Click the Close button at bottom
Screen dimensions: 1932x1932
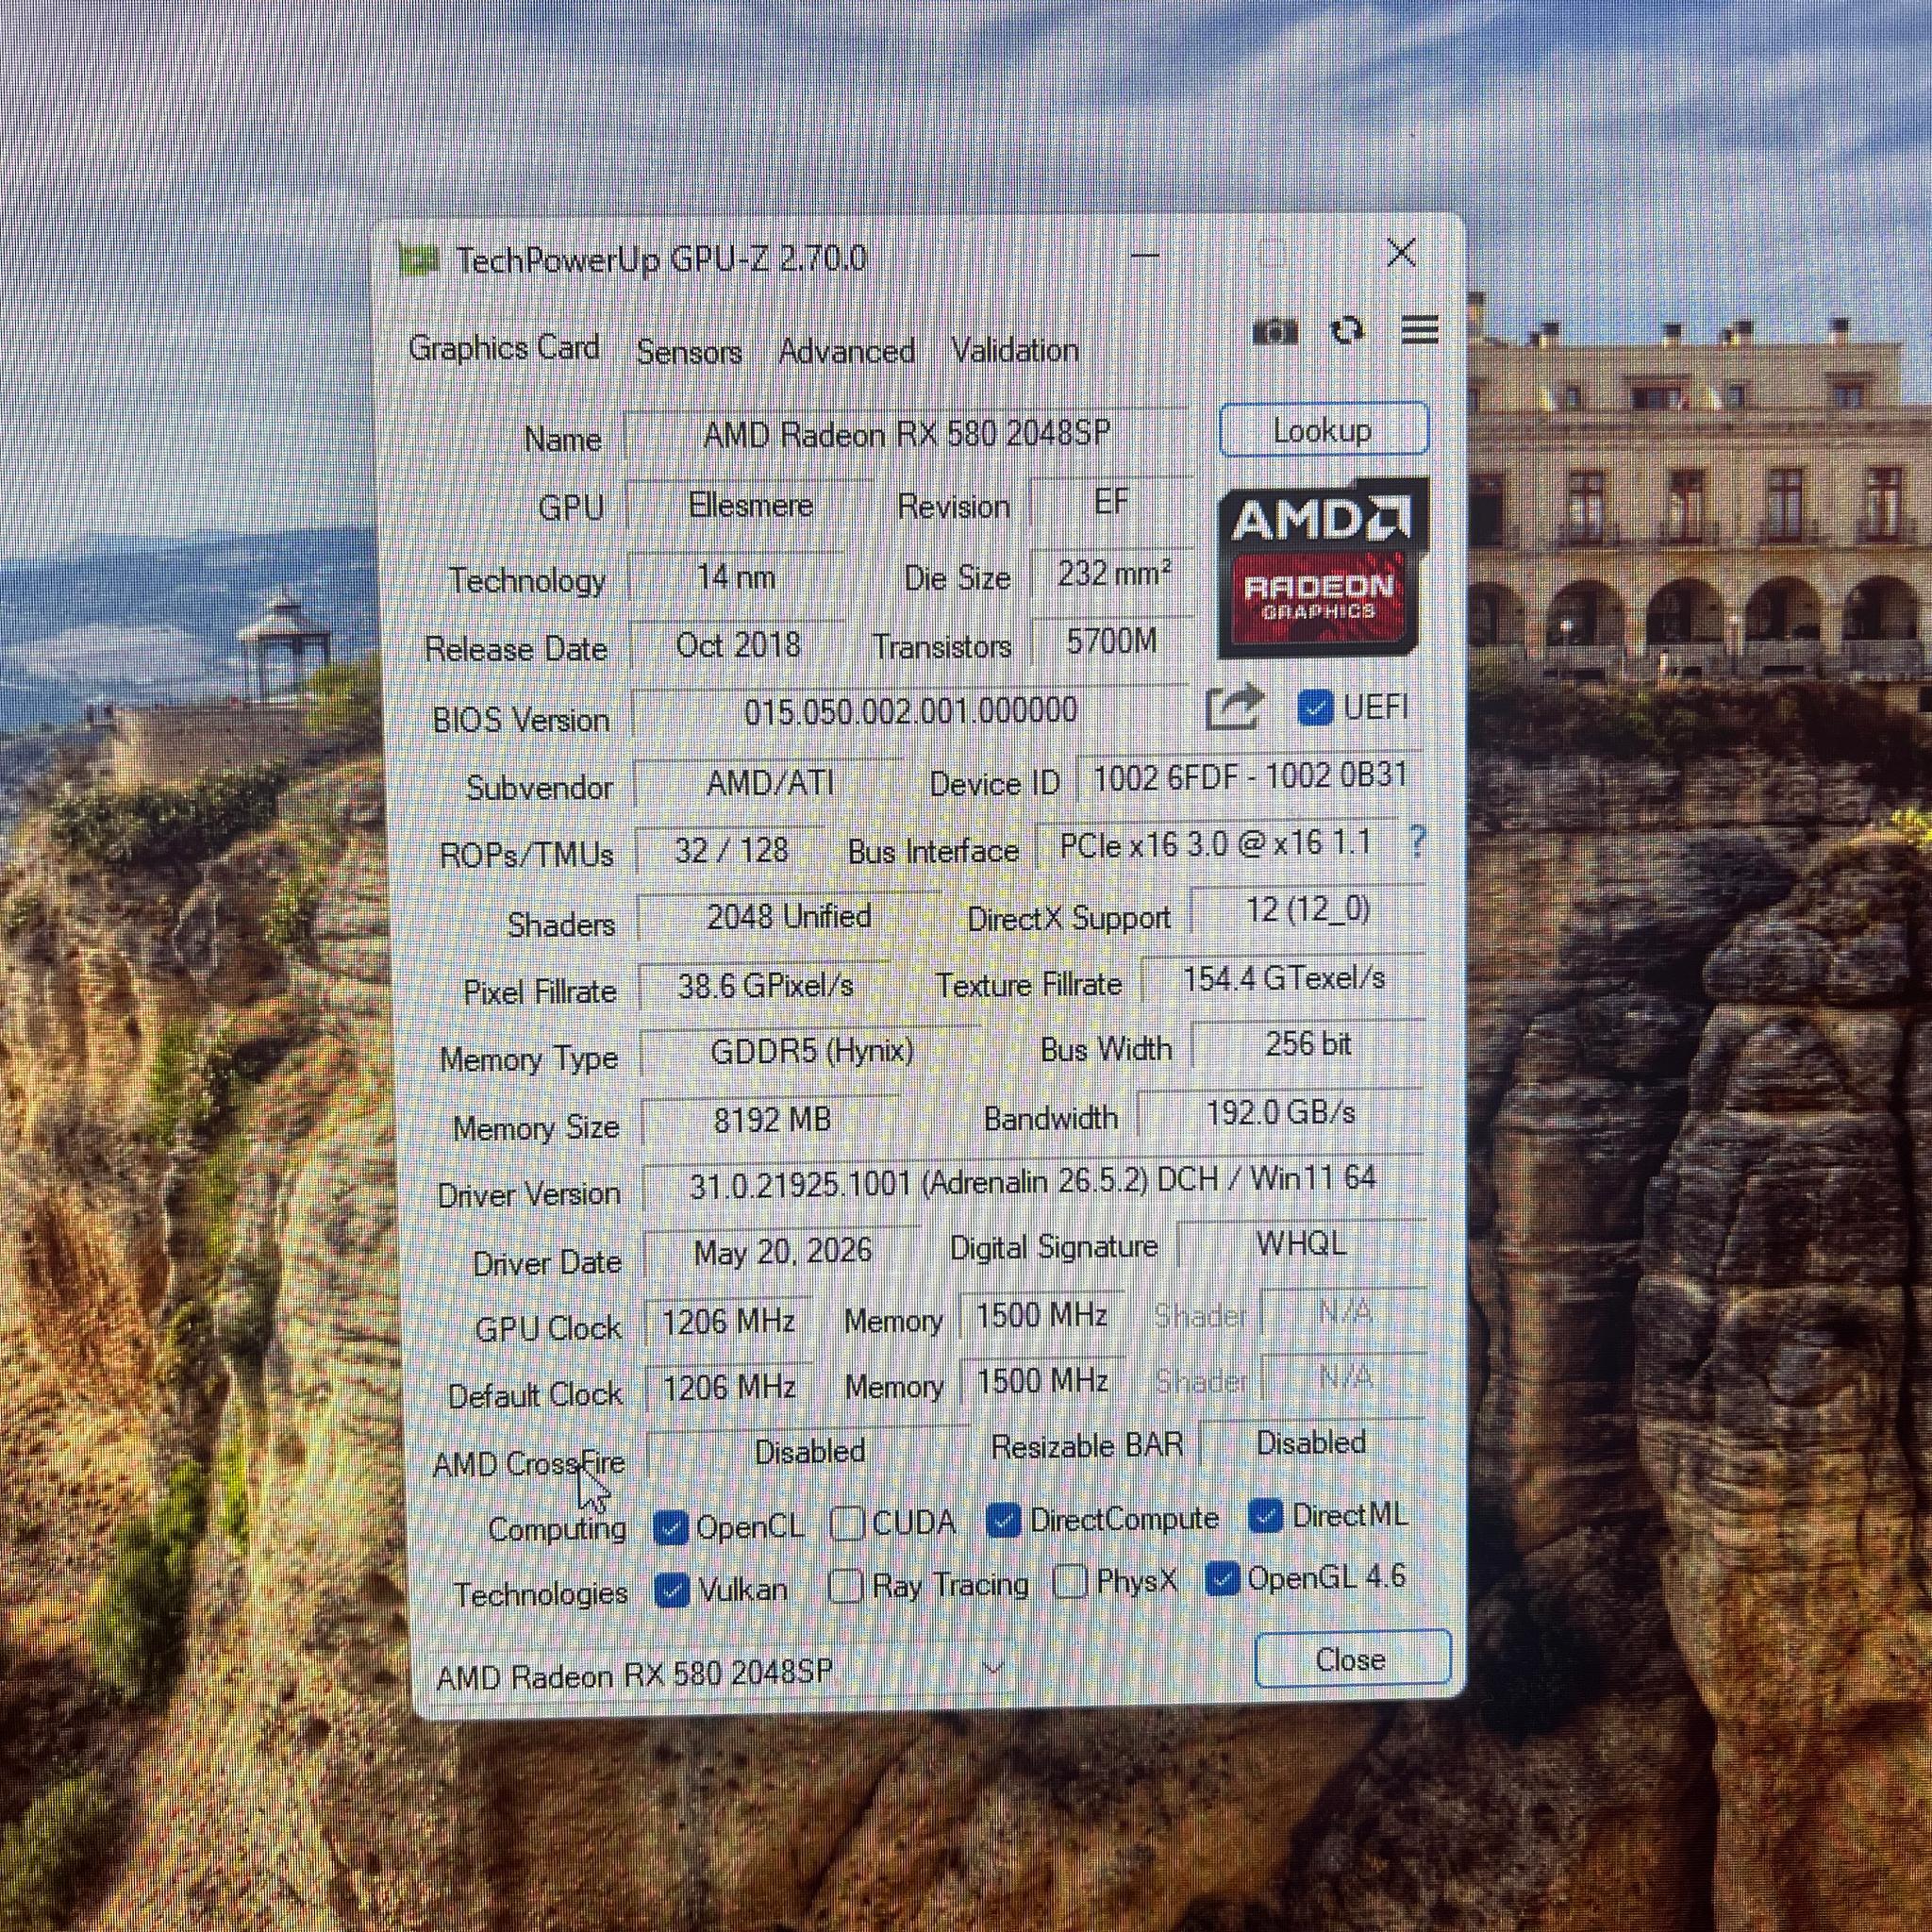1352,1660
